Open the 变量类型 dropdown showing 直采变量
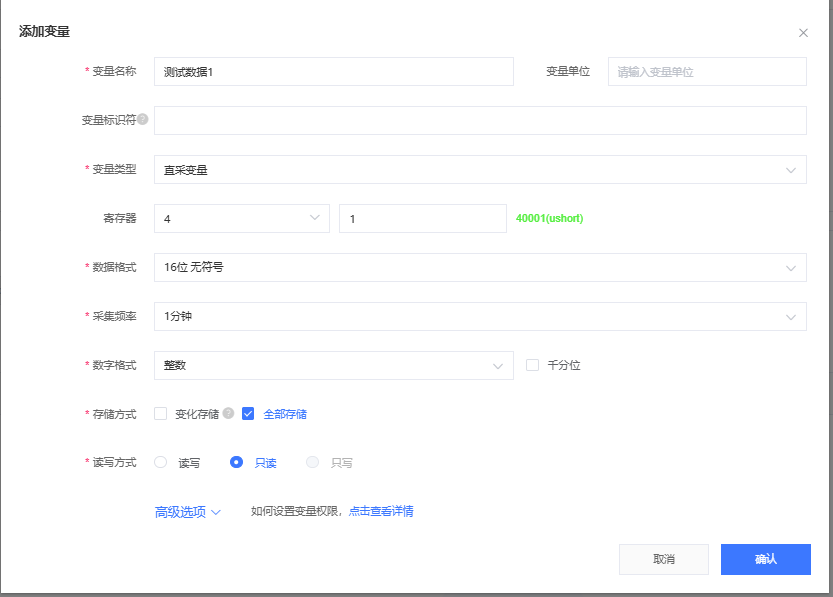This screenshot has height=597, width=833. (x=480, y=170)
